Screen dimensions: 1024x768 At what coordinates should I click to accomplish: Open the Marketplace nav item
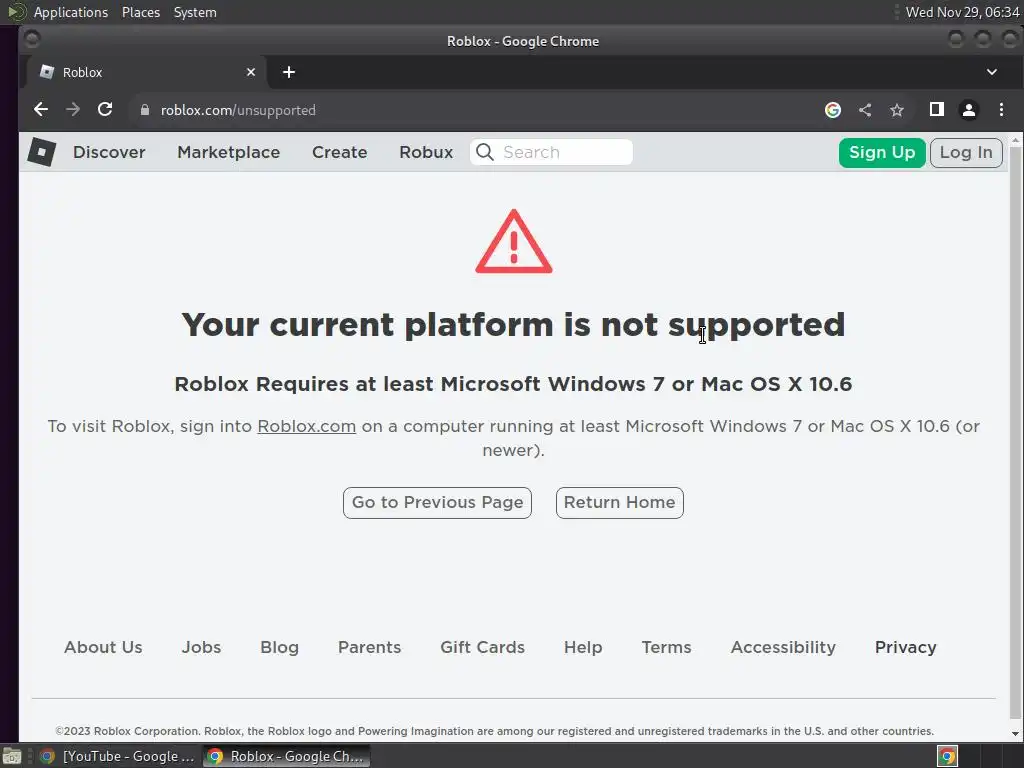(x=229, y=152)
